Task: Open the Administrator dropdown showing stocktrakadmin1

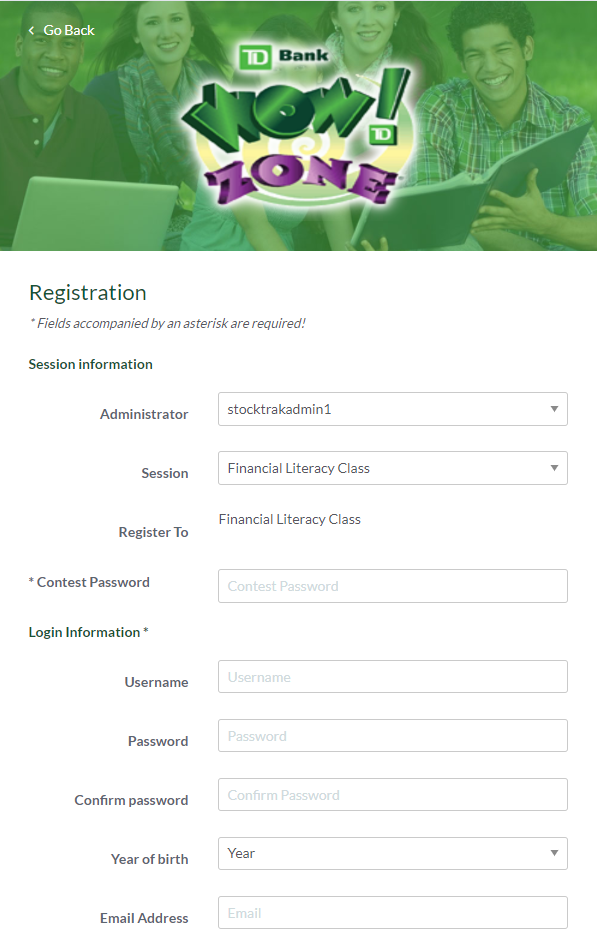Action: (393, 409)
